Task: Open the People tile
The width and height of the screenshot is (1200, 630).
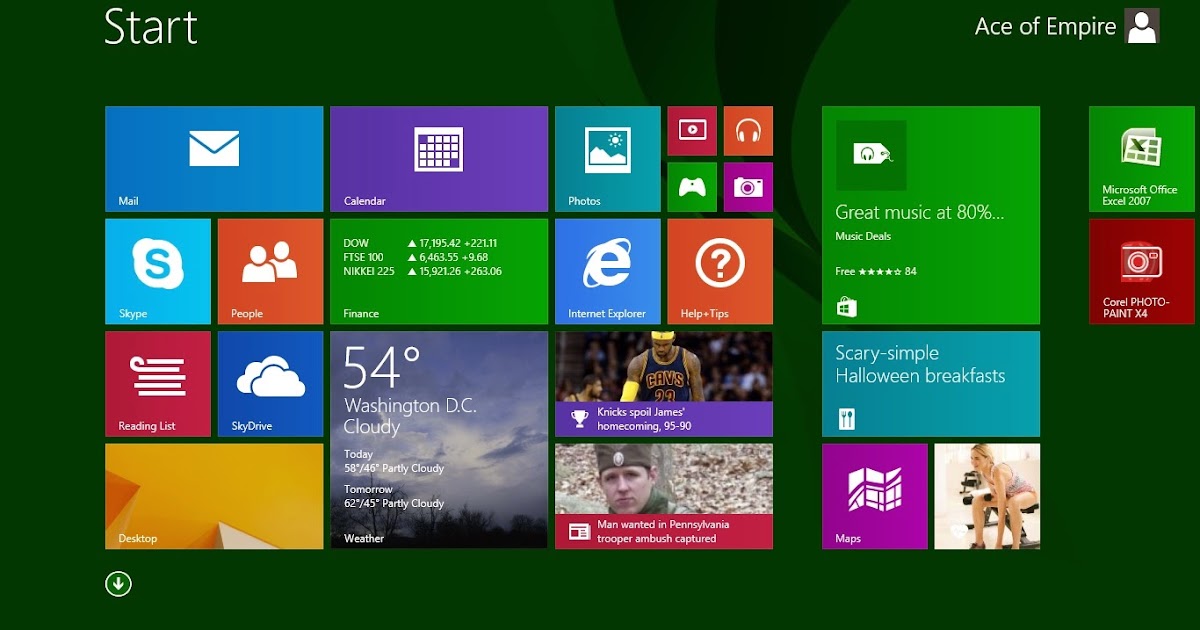Action: [x=270, y=271]
